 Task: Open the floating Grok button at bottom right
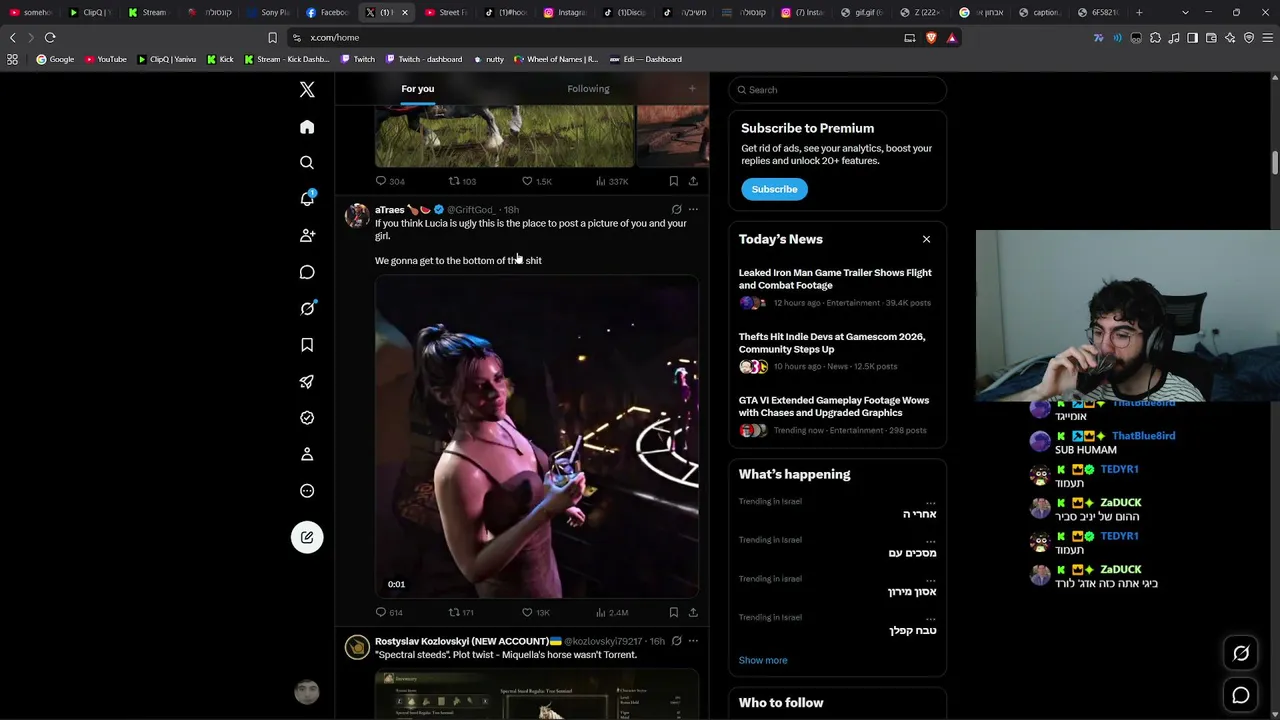pos(1241,653)
